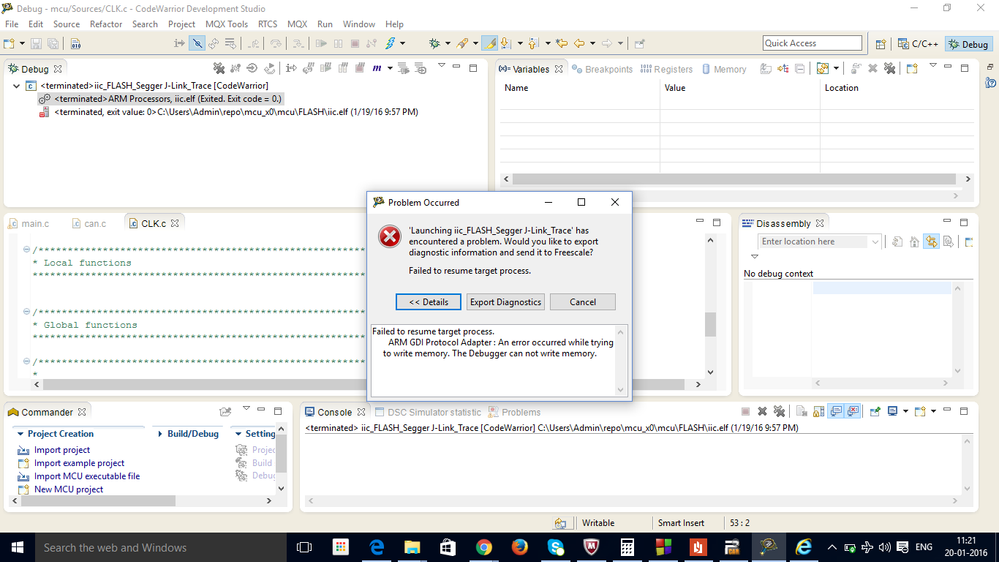Click remove all terminated launches in Console
The height and width of the screenshot is (562, 999).
(x=779, y=412)
